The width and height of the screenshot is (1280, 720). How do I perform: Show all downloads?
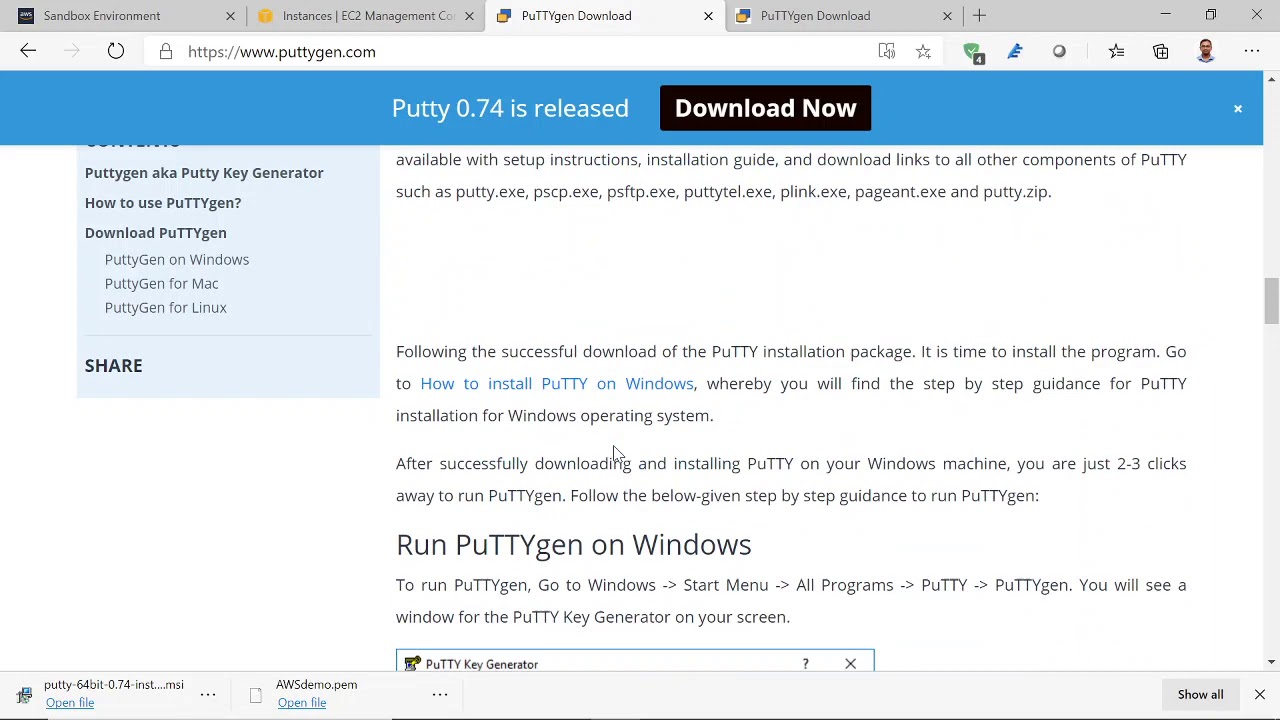tap(1200, 694)
